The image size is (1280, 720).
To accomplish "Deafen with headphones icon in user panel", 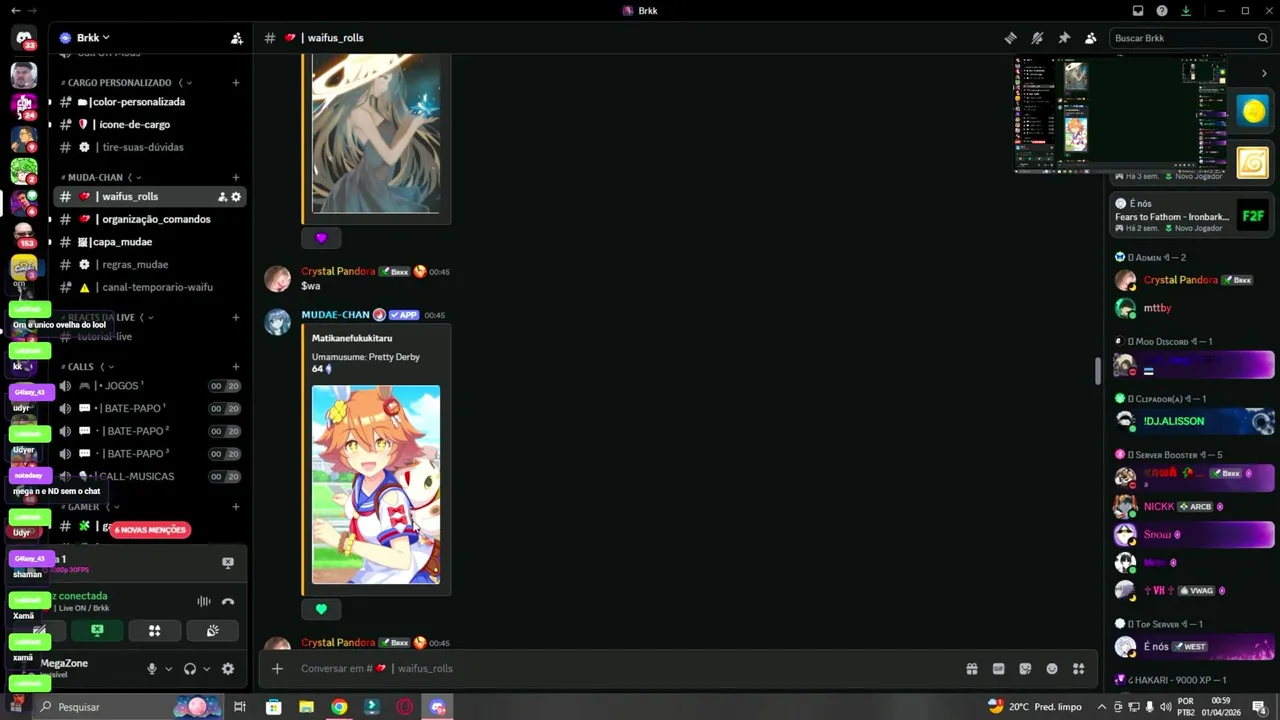I will [190, 669].
